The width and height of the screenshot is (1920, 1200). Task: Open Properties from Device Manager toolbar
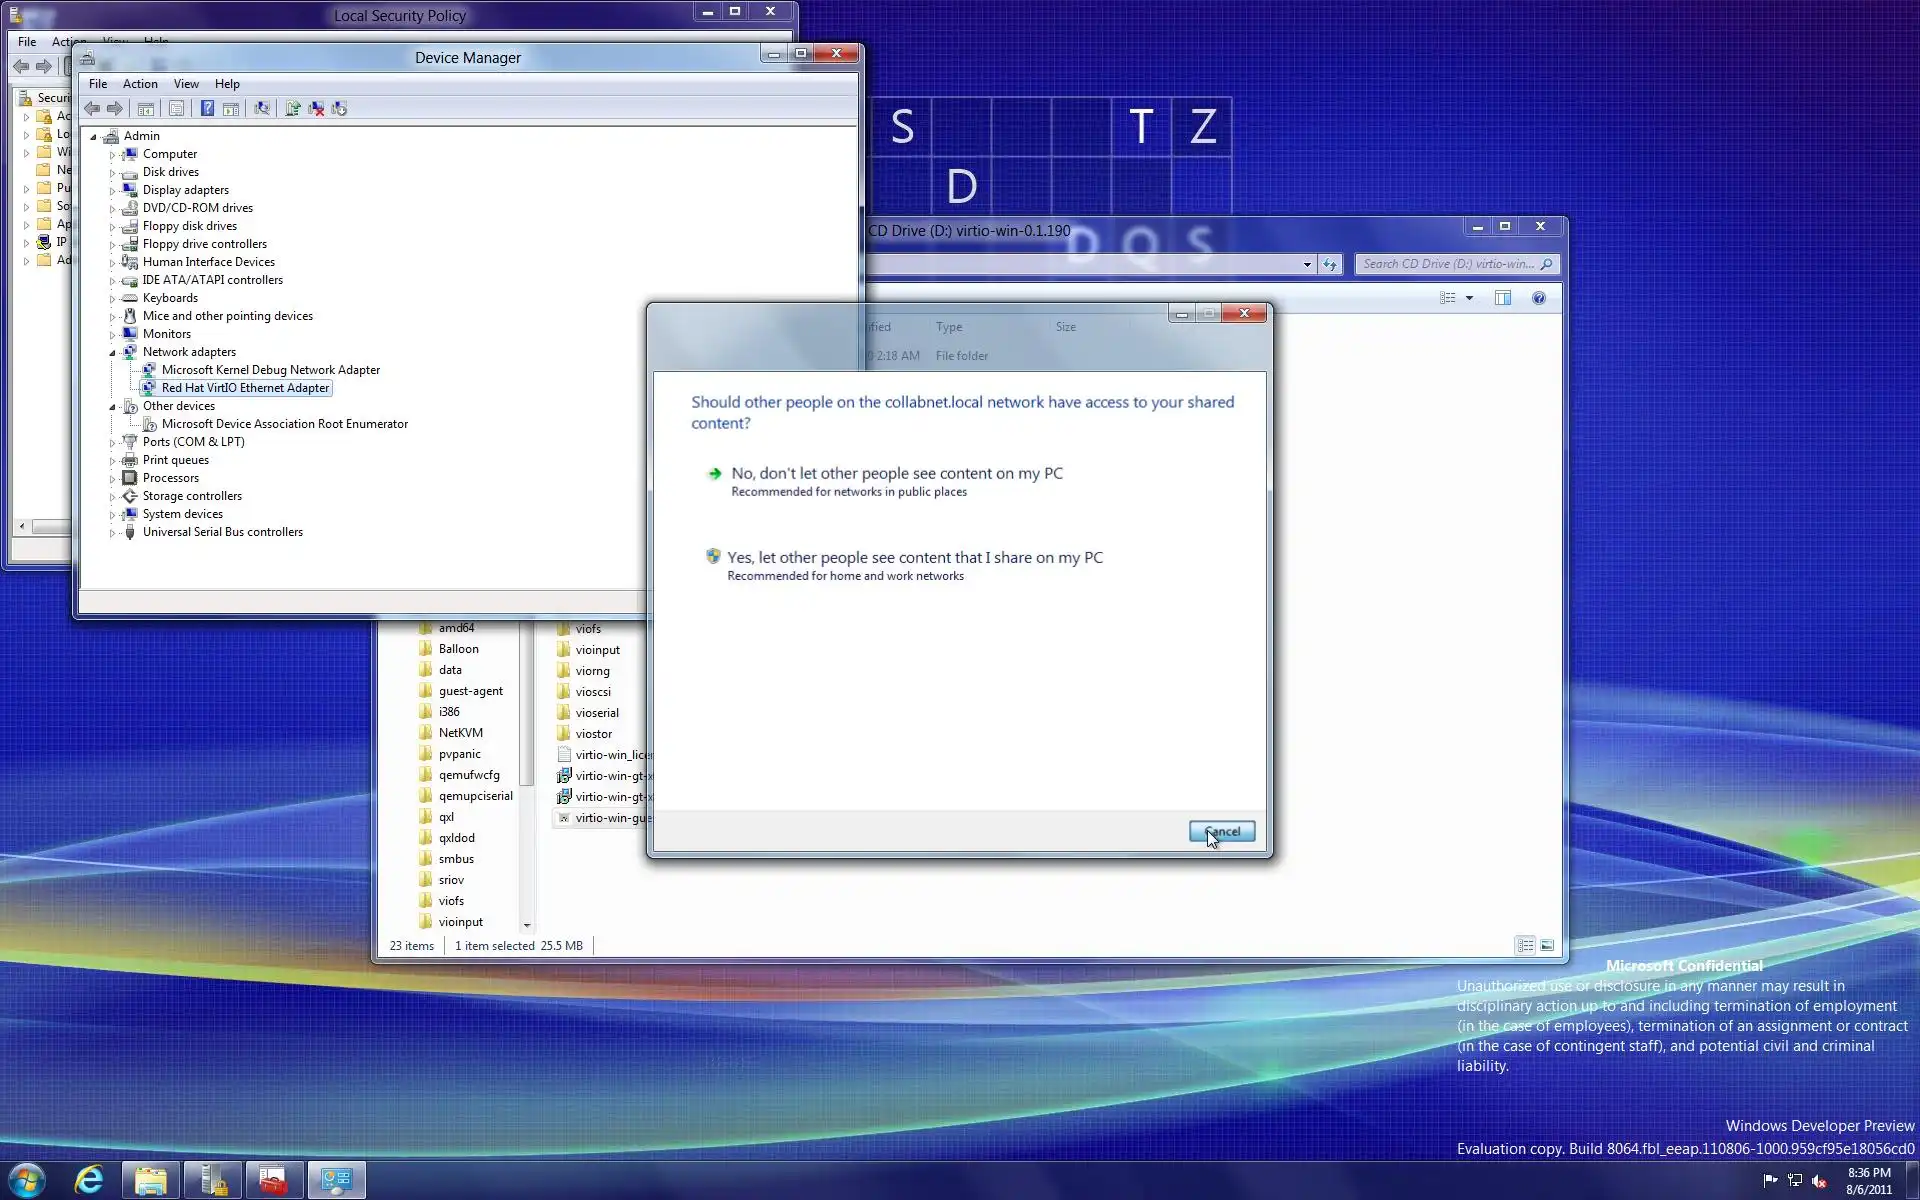(176, 108)
